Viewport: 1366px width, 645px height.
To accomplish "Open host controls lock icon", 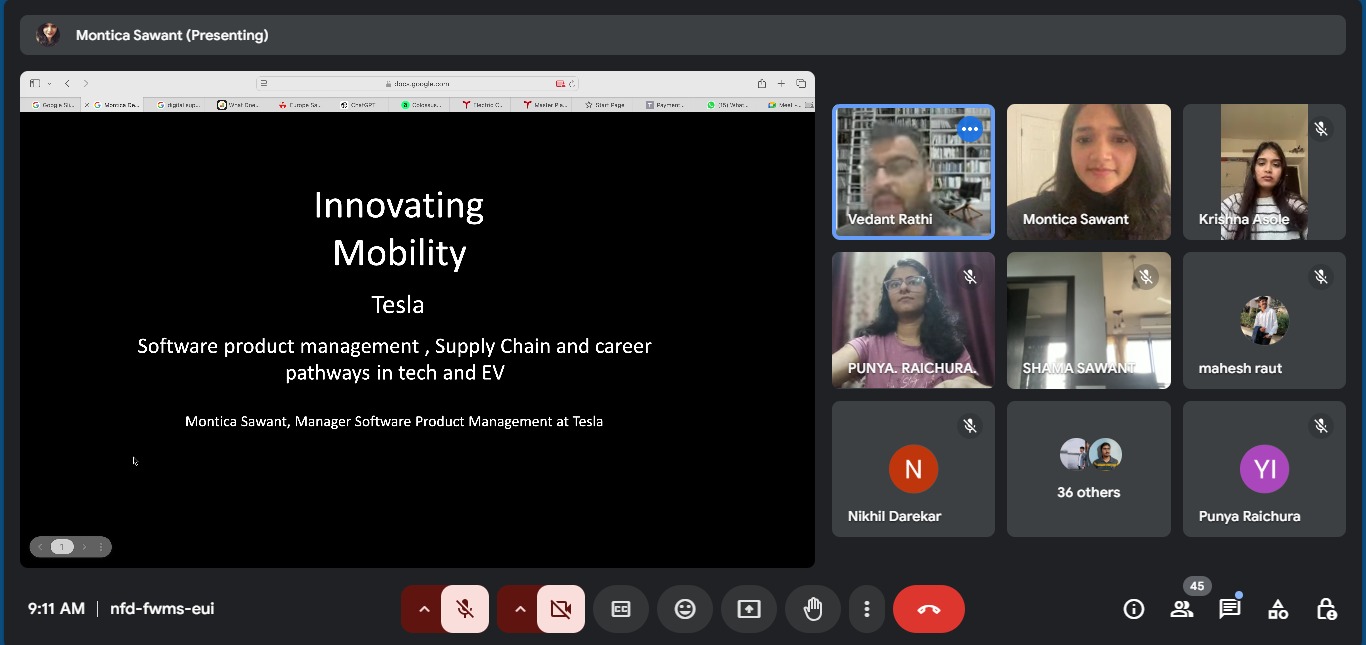I will [1326, 609].
